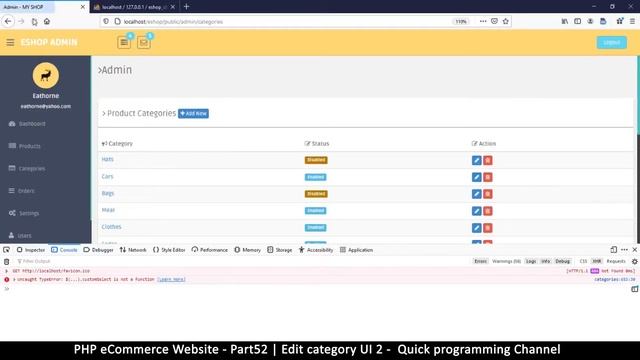The height and width of the screenshot is (360, 640).
Task: Open the Firefox library icon
Action: point(564,21)
